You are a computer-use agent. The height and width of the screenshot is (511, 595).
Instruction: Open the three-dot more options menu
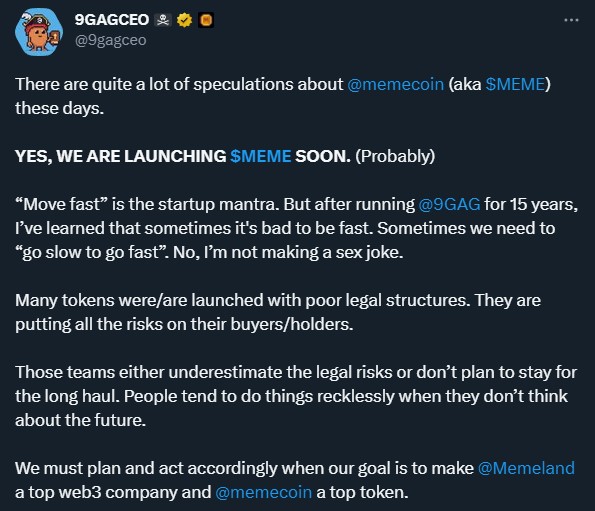[571, 20]
